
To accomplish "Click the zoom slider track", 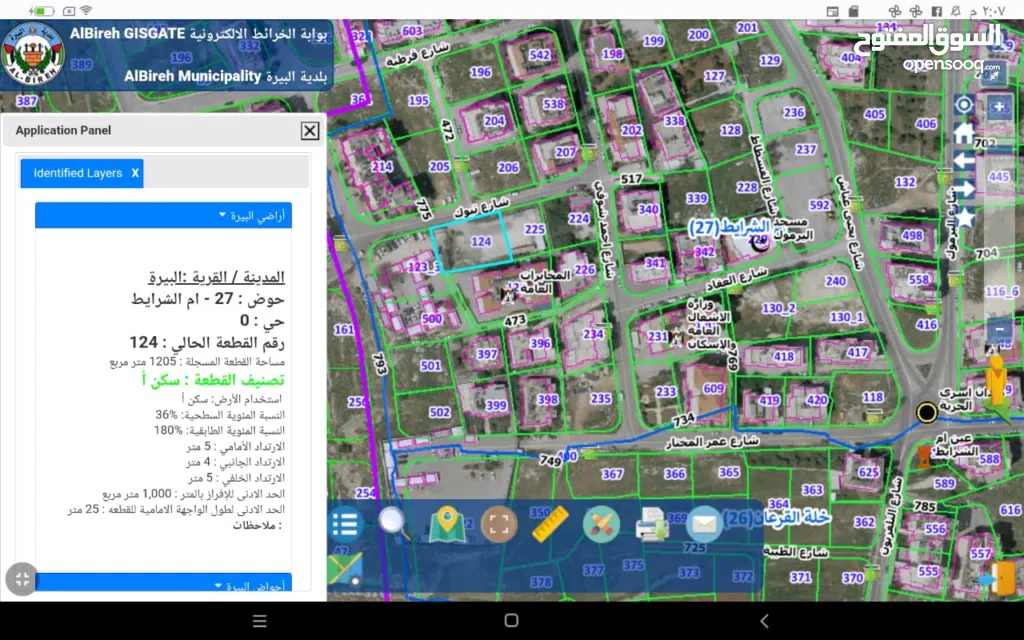I will [999, 220].
